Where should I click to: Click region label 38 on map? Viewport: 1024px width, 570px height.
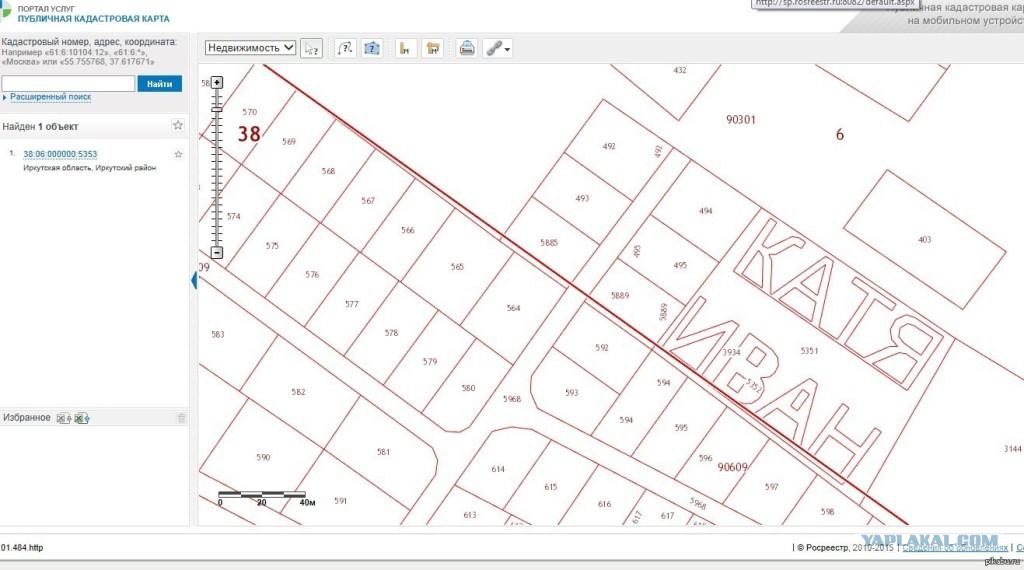[249, 134]
